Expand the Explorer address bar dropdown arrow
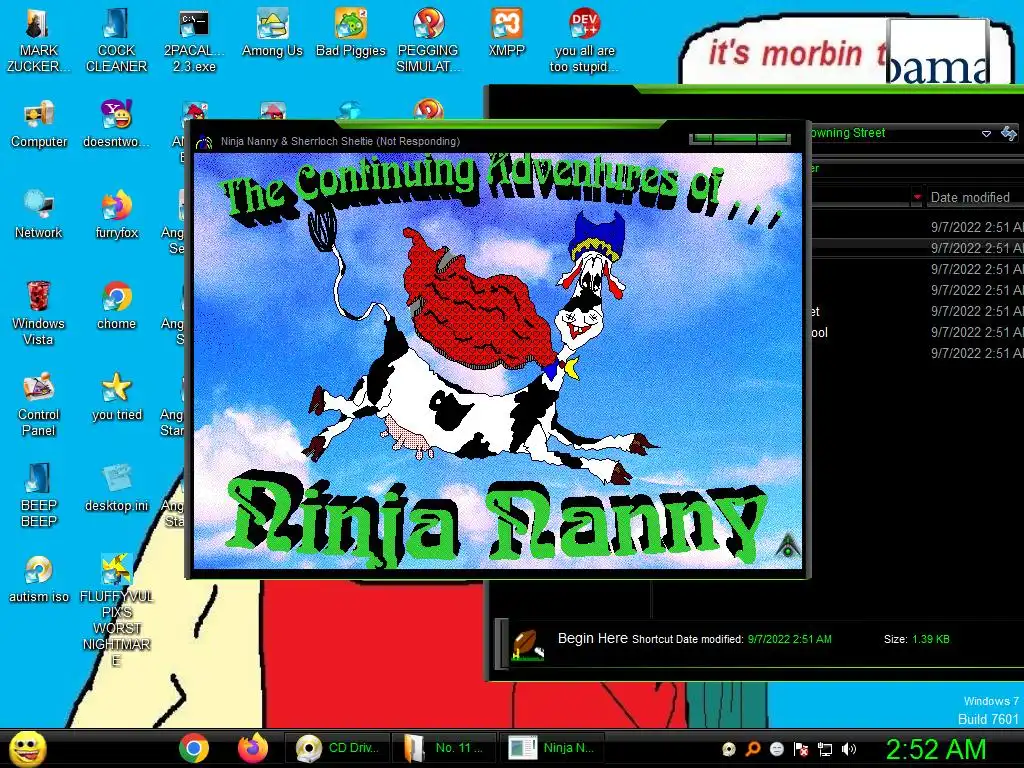Screen dimensions: 1024x768 (x=986, y=133)
